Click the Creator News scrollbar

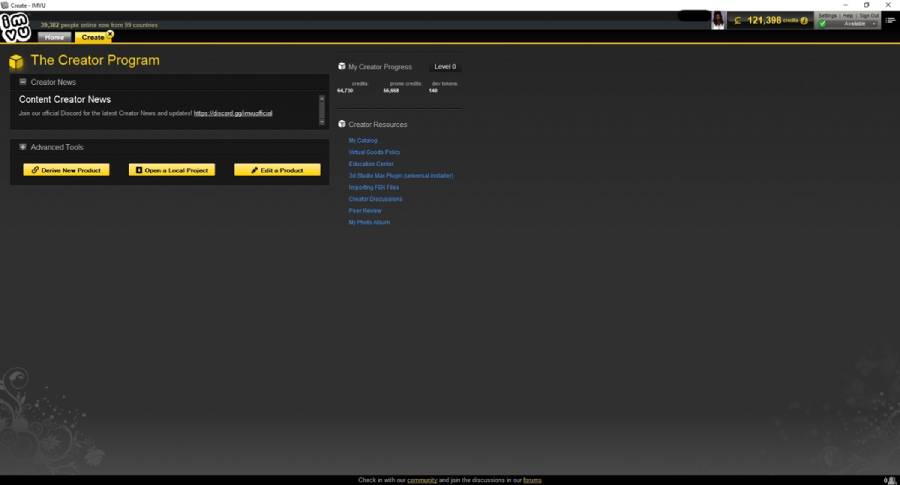pos(321,110)
